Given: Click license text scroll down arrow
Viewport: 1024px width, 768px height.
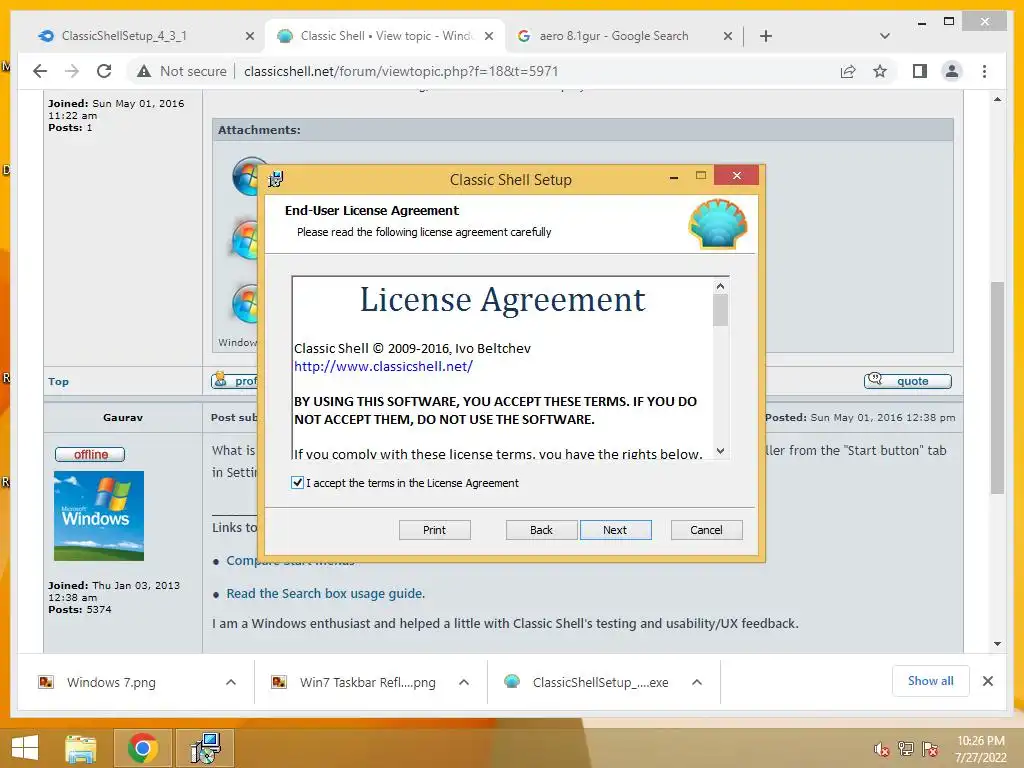Looking at the screenshot, I should [x=720, y=451].
